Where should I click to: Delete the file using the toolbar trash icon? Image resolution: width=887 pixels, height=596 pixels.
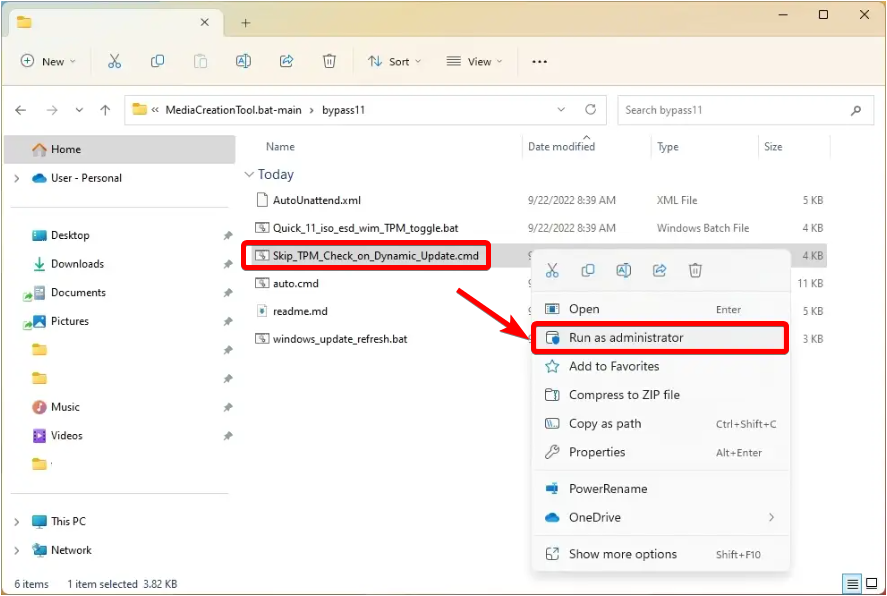pos(329,61)
